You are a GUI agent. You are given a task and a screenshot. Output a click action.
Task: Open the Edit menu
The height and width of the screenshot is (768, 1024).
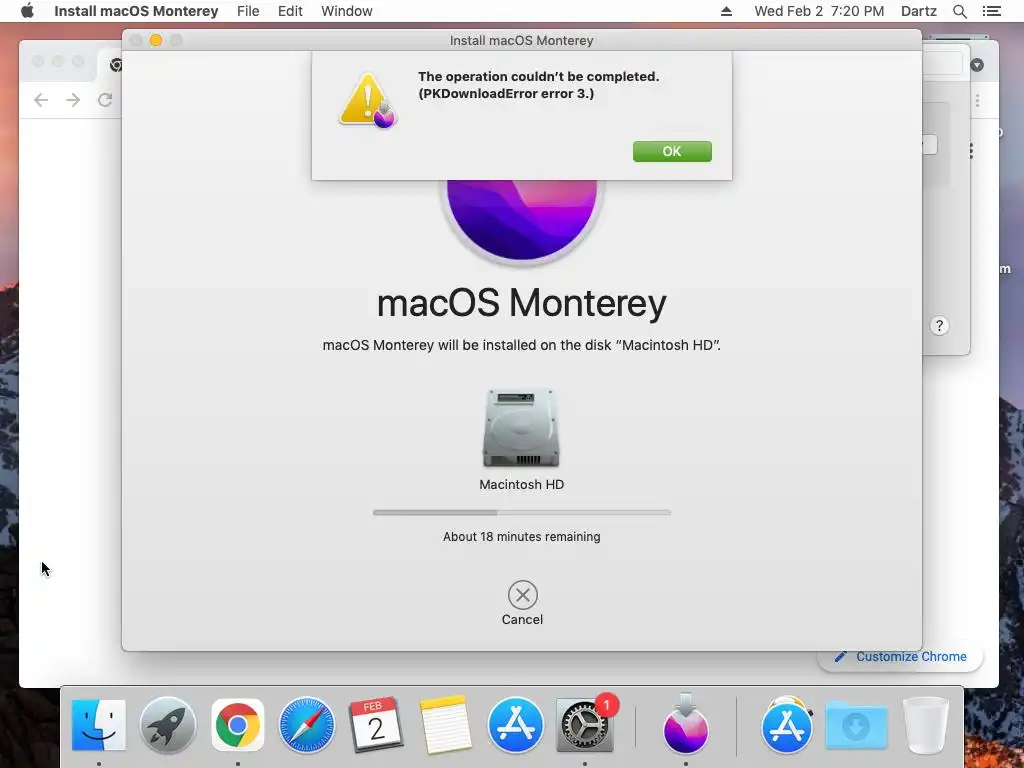(290, 11)
